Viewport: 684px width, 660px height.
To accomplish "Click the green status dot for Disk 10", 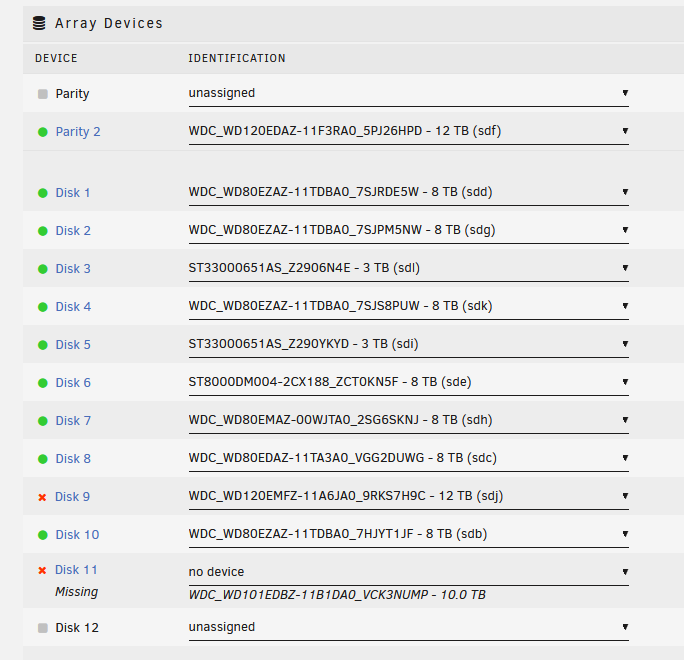I will (43, 534).
